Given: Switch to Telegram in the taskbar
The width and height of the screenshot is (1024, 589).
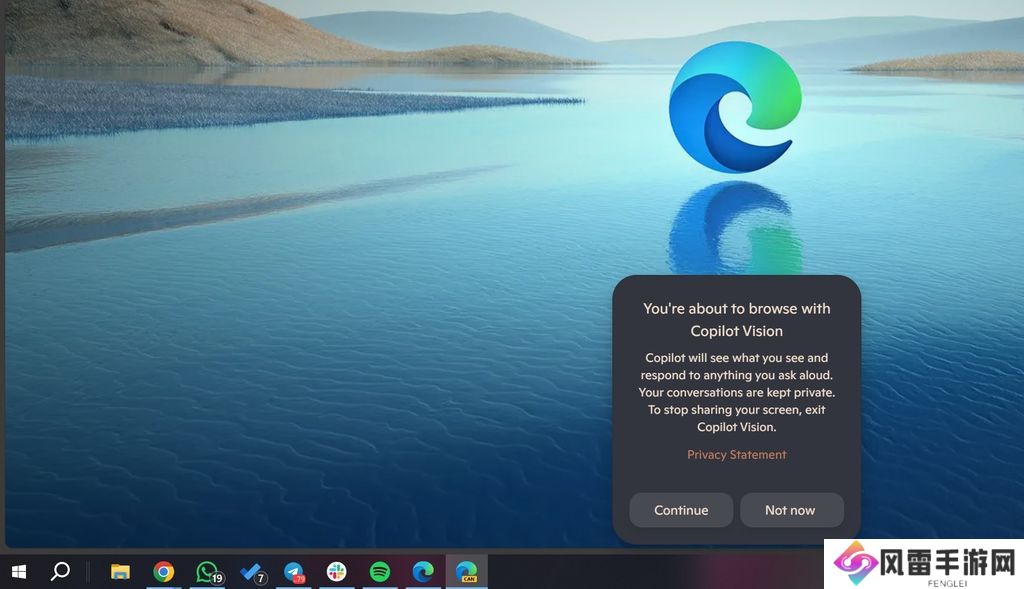Looking at the screenshot, I should (x=294, y=572).
